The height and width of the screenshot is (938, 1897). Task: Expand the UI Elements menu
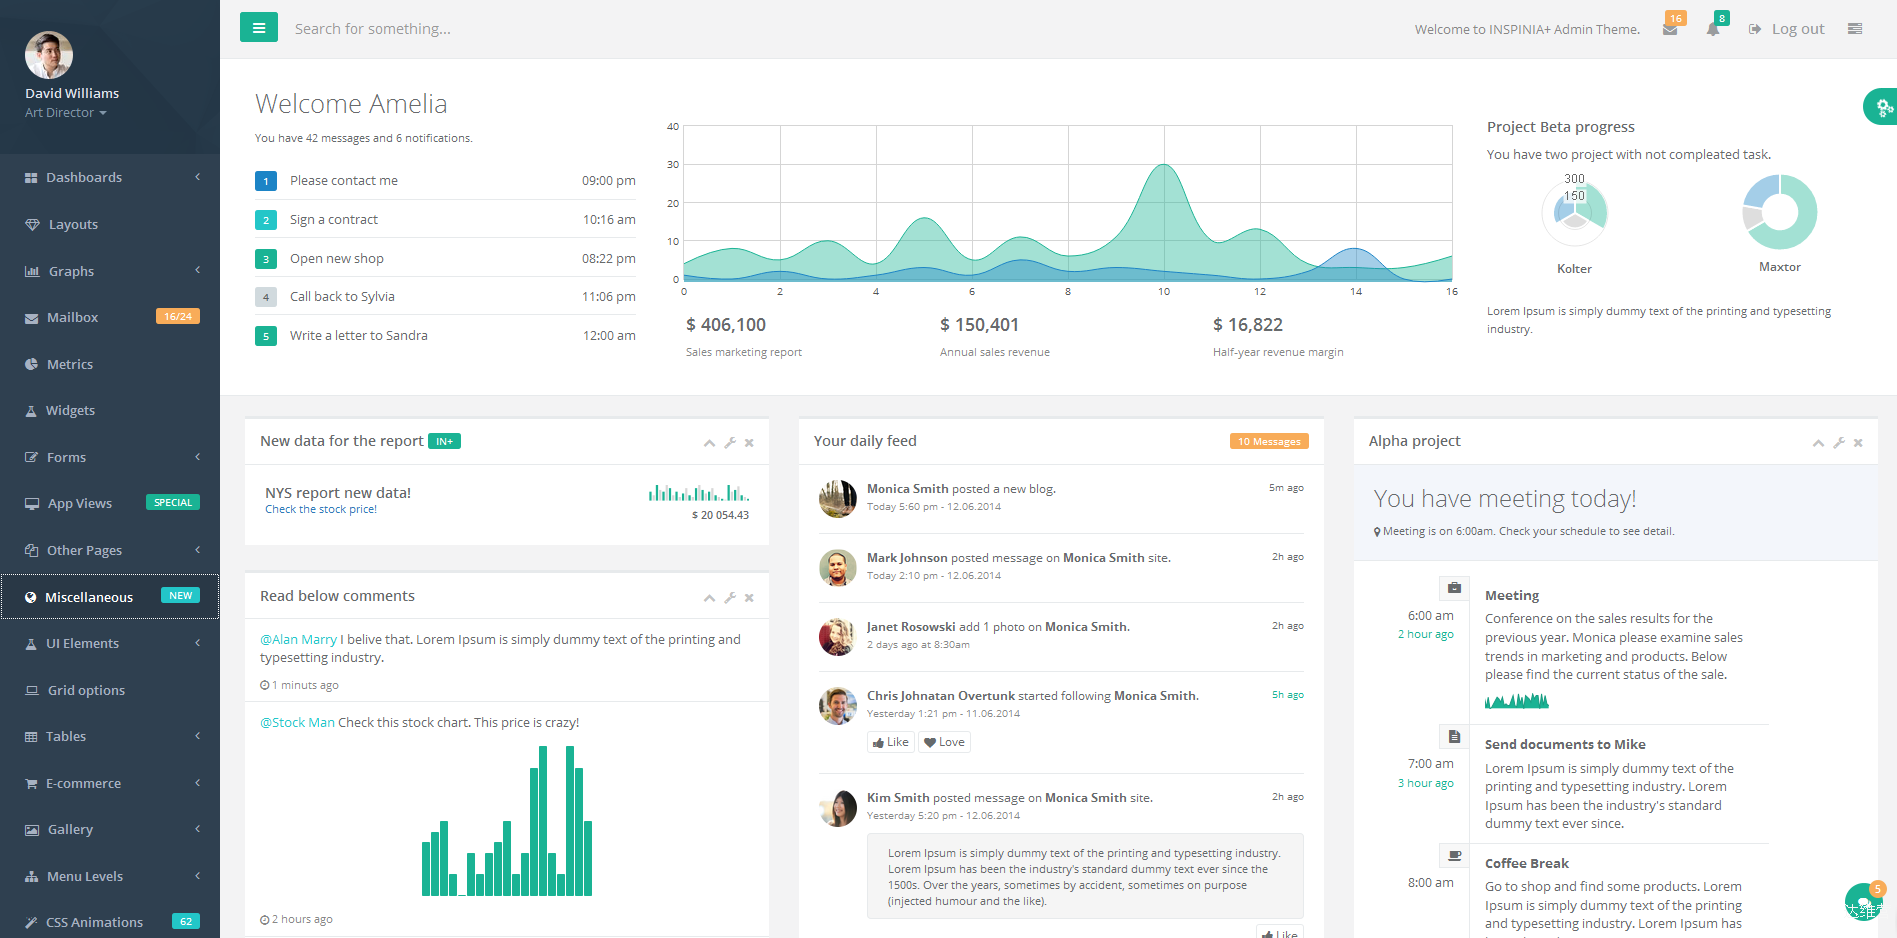tap(110, 643)
